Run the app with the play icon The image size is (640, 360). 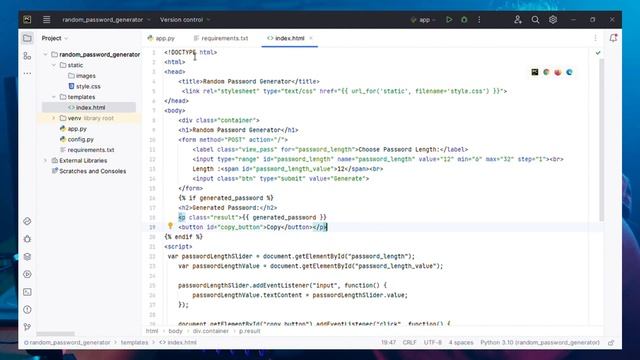[x=449, y=20]
